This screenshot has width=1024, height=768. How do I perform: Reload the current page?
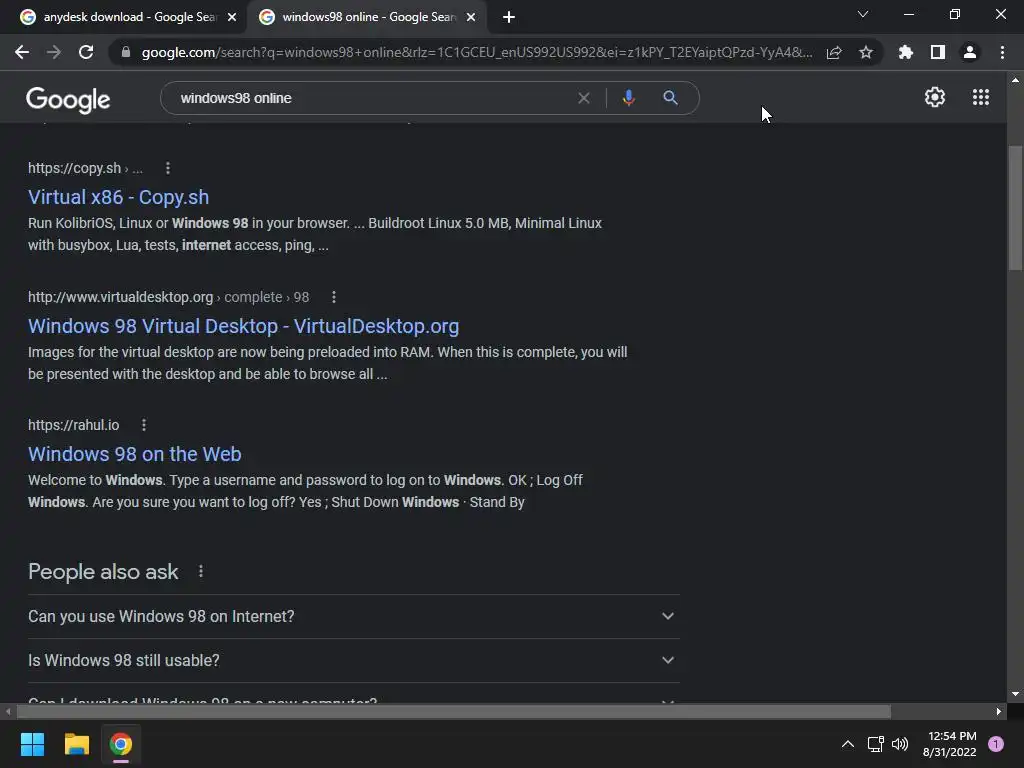pos(86,52)
